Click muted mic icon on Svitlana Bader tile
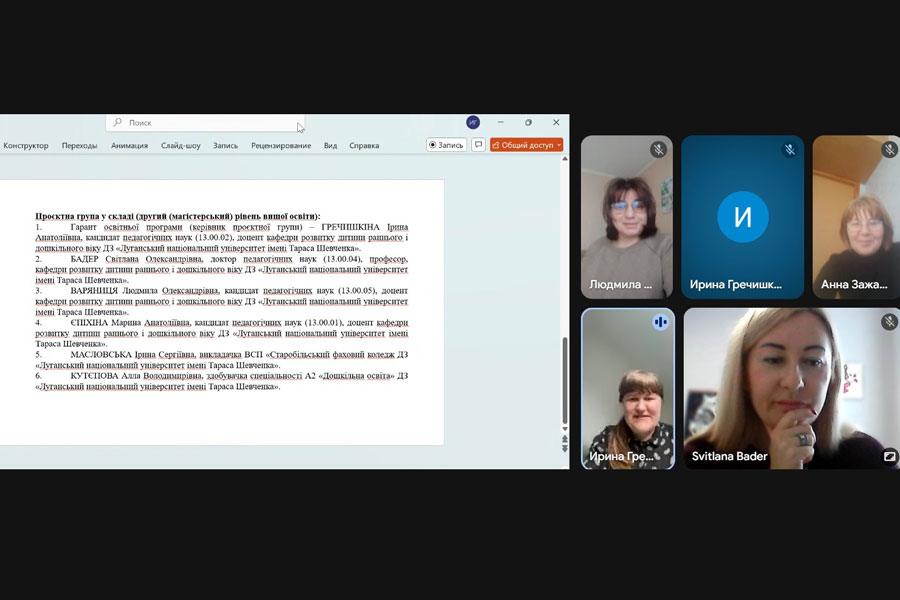 click(889, 322)
